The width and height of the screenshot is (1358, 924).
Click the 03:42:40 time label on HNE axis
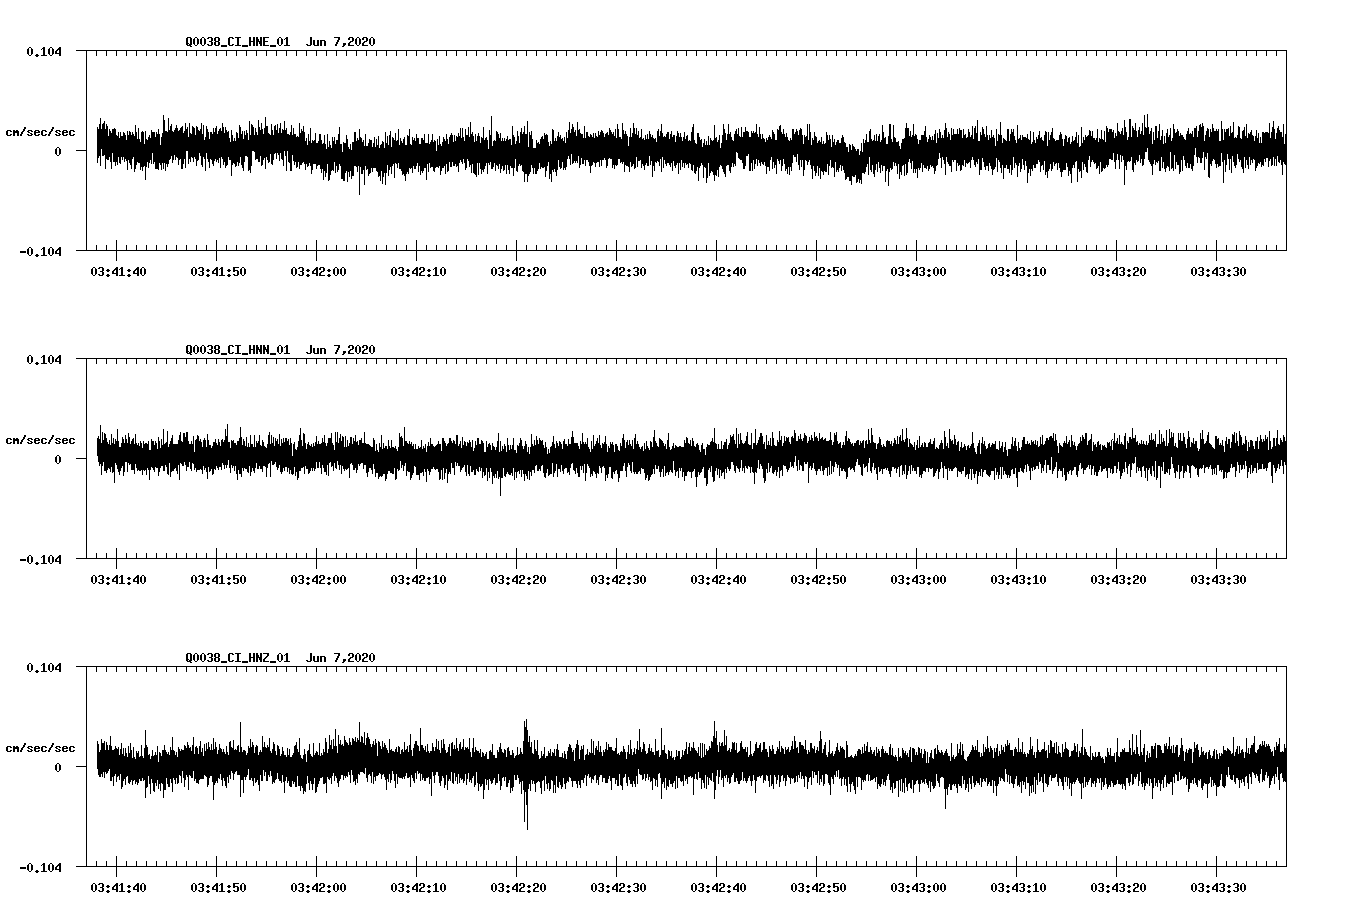click(718, 271)
